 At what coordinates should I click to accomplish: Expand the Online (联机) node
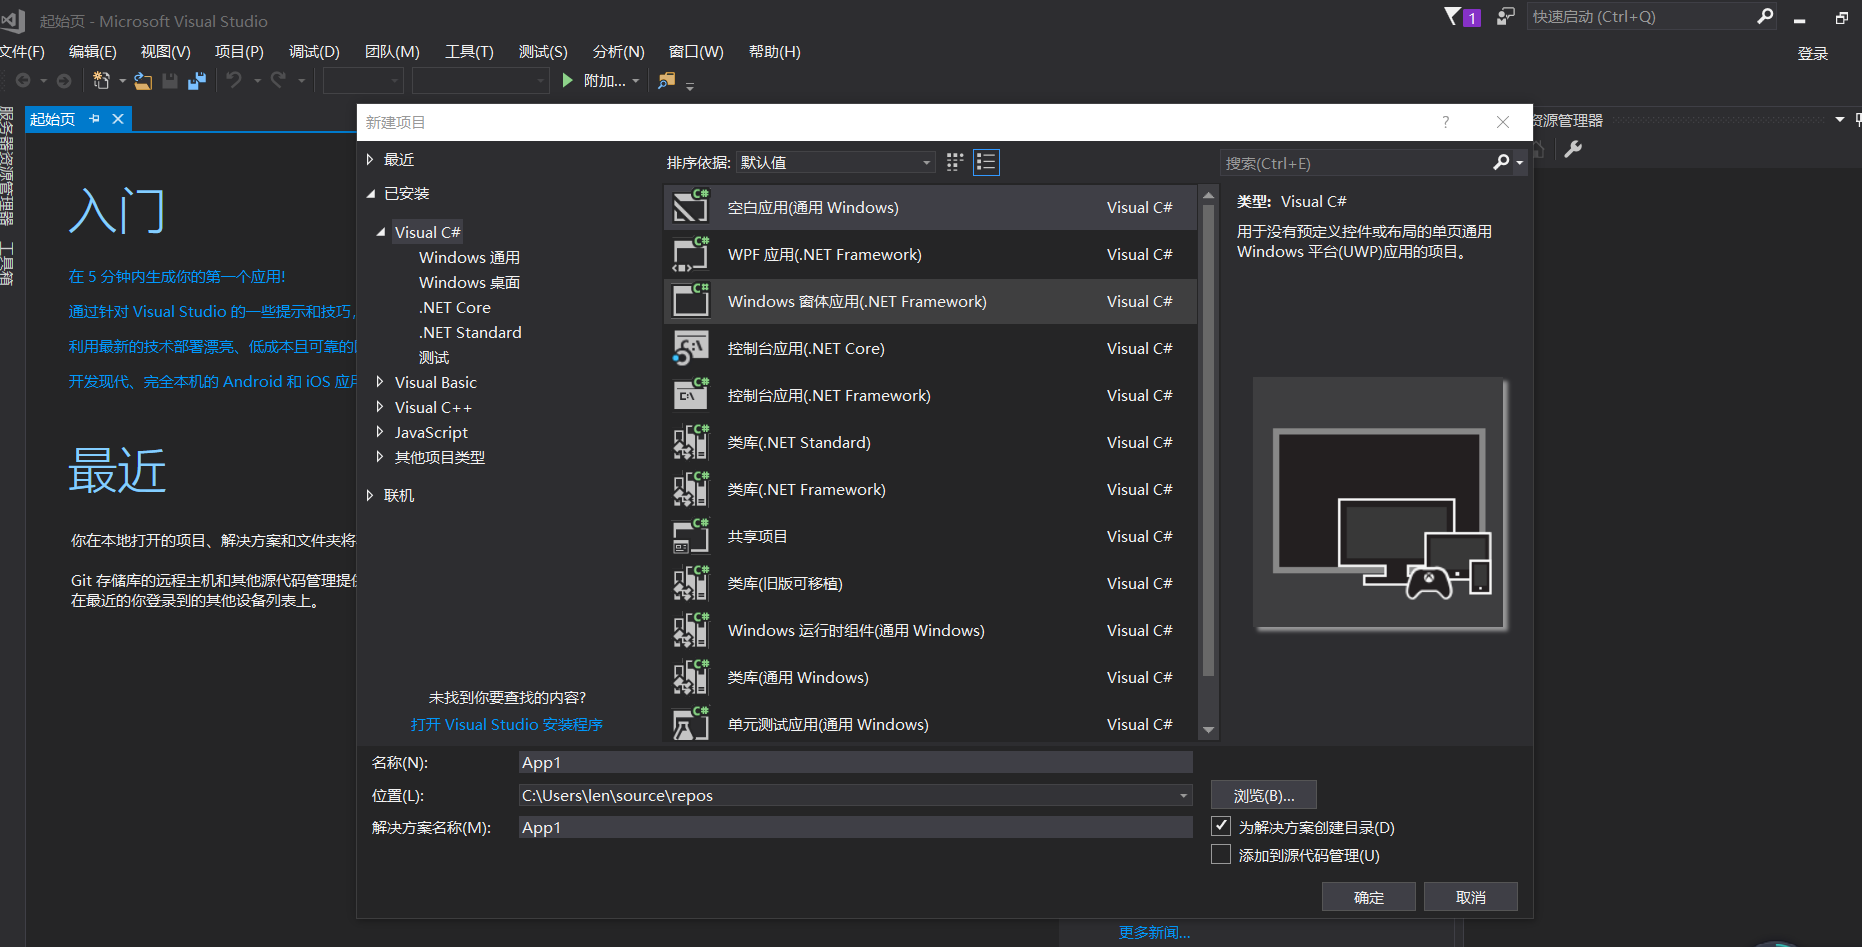pyautogui.click(x=370, y=495)
